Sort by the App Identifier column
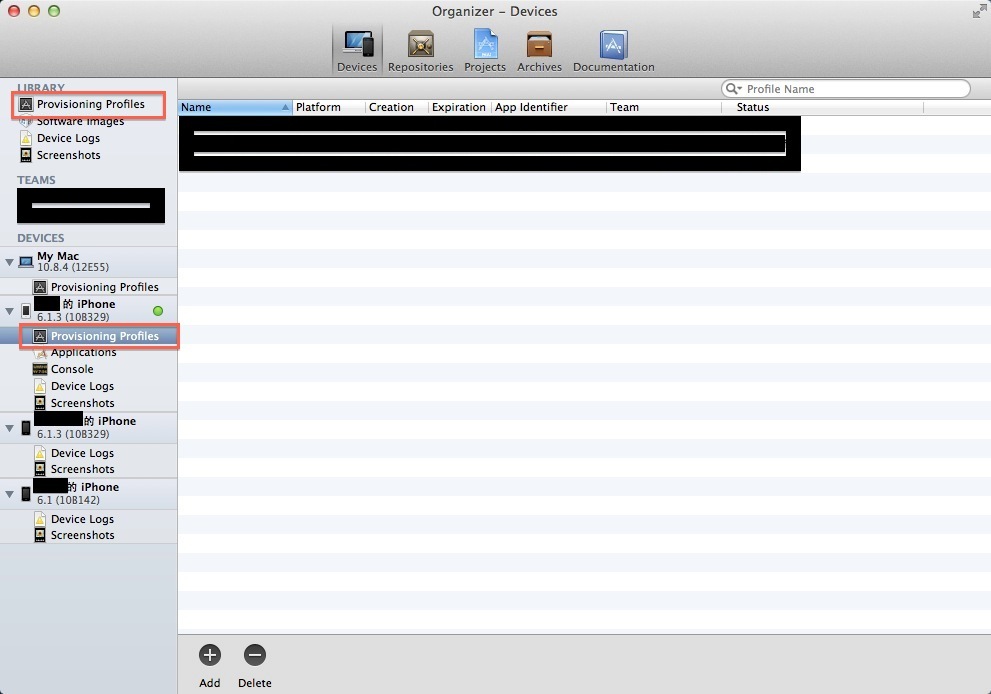The height and width of the screenshot is (694, 991). tap(548, 107)
